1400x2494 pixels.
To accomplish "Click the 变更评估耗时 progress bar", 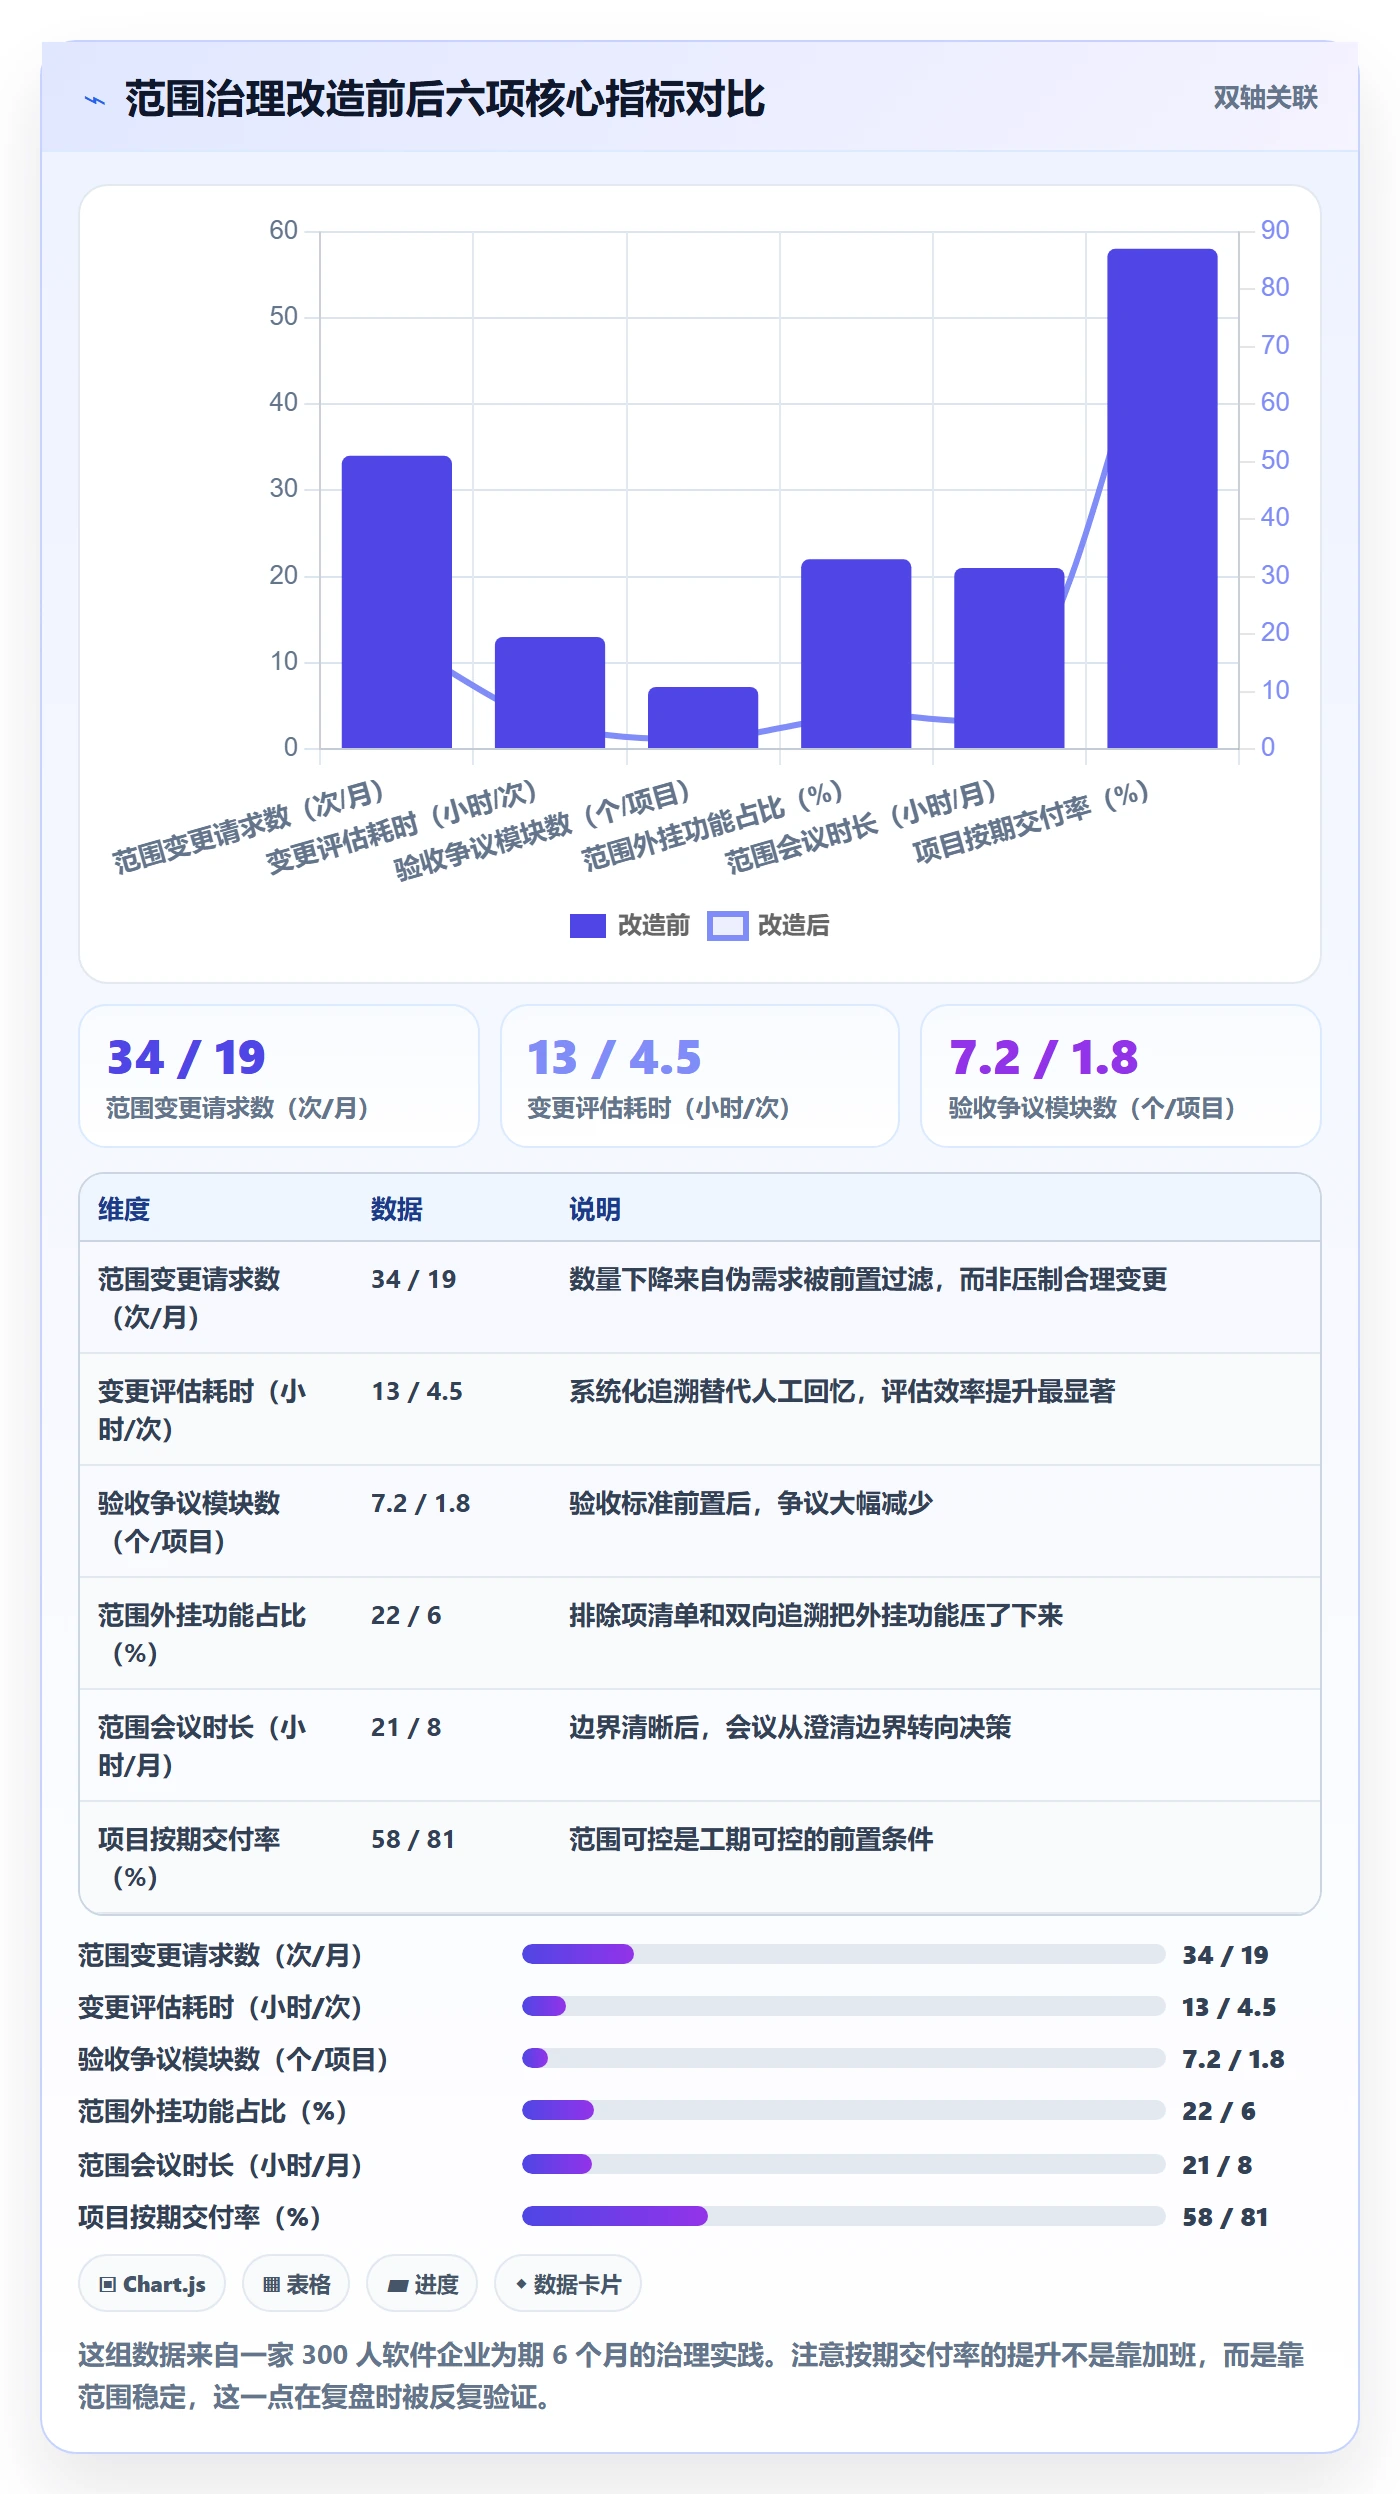I will pos(844,2006).
